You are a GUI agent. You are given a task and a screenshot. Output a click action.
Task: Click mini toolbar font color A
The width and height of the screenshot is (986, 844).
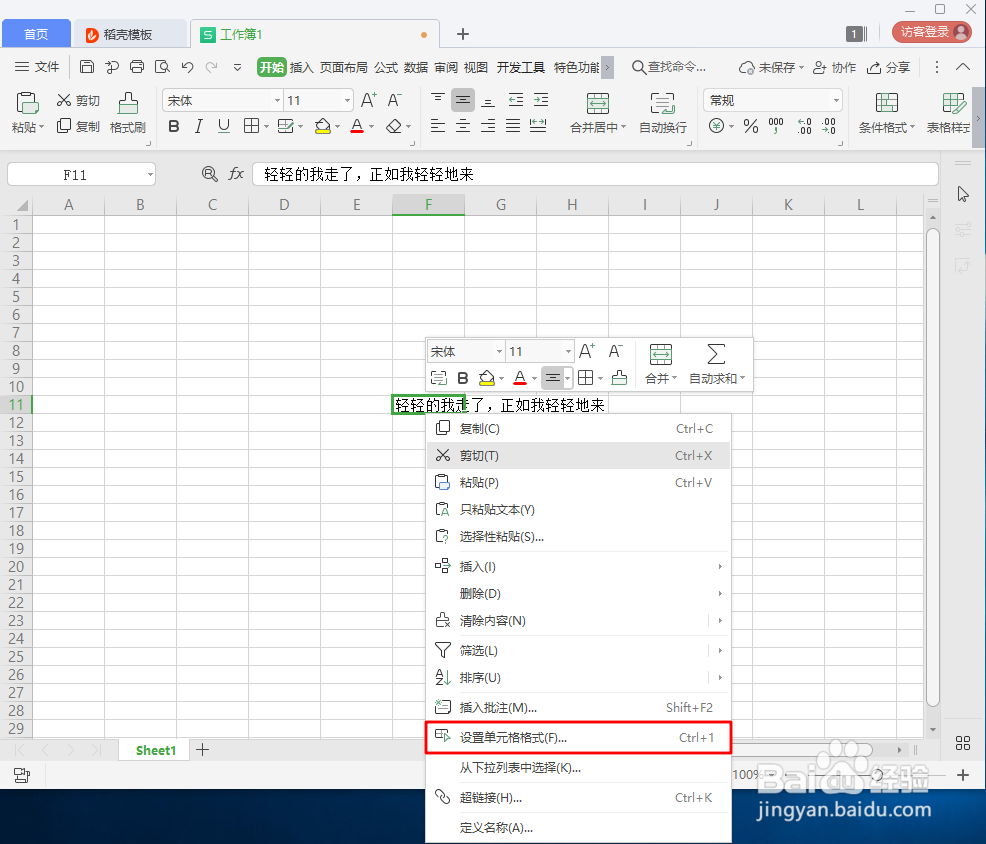pyautogui.click(x=519, y=378)
